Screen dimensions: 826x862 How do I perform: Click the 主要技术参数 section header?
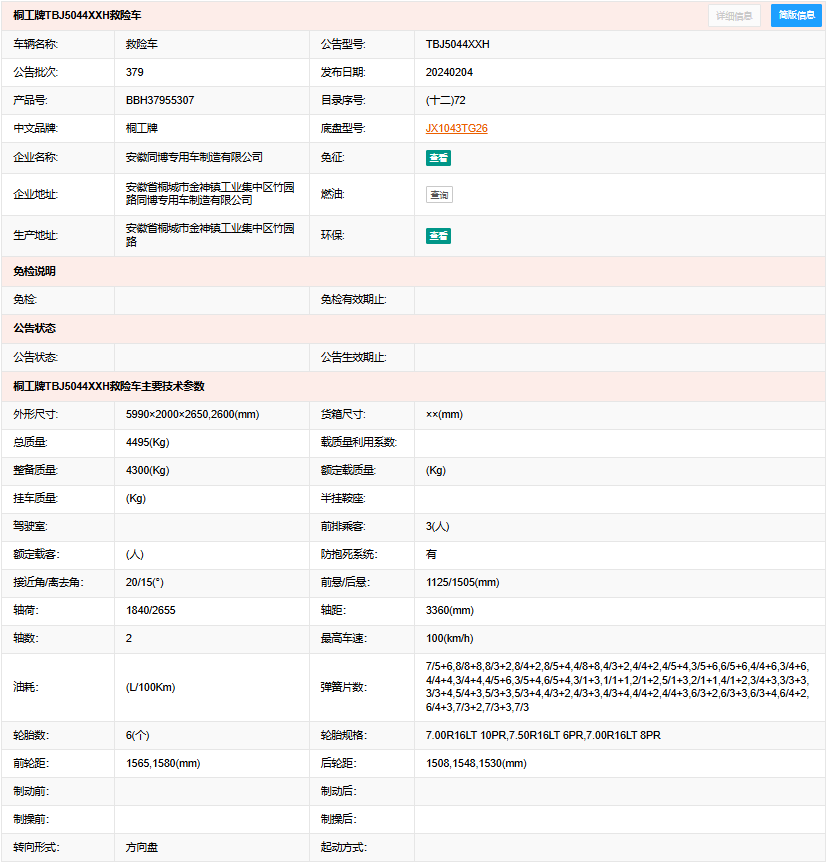(x=108, y=386)
